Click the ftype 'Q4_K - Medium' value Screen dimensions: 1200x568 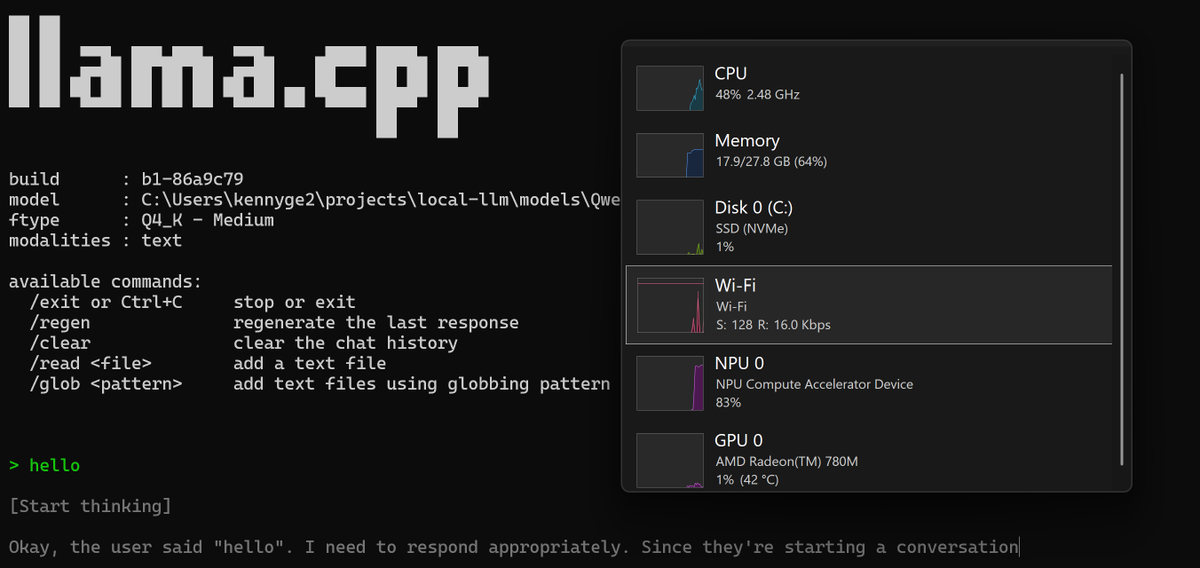click(207, 220)
